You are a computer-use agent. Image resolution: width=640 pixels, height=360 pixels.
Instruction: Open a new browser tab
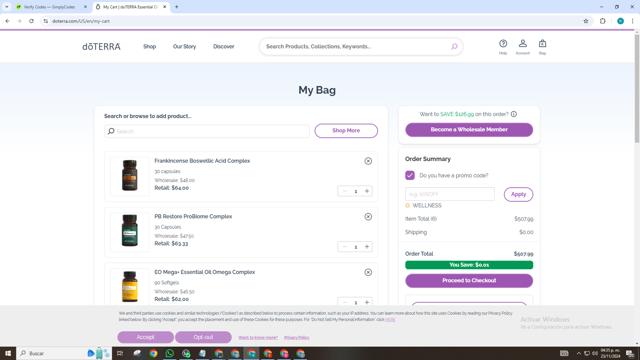177,7
